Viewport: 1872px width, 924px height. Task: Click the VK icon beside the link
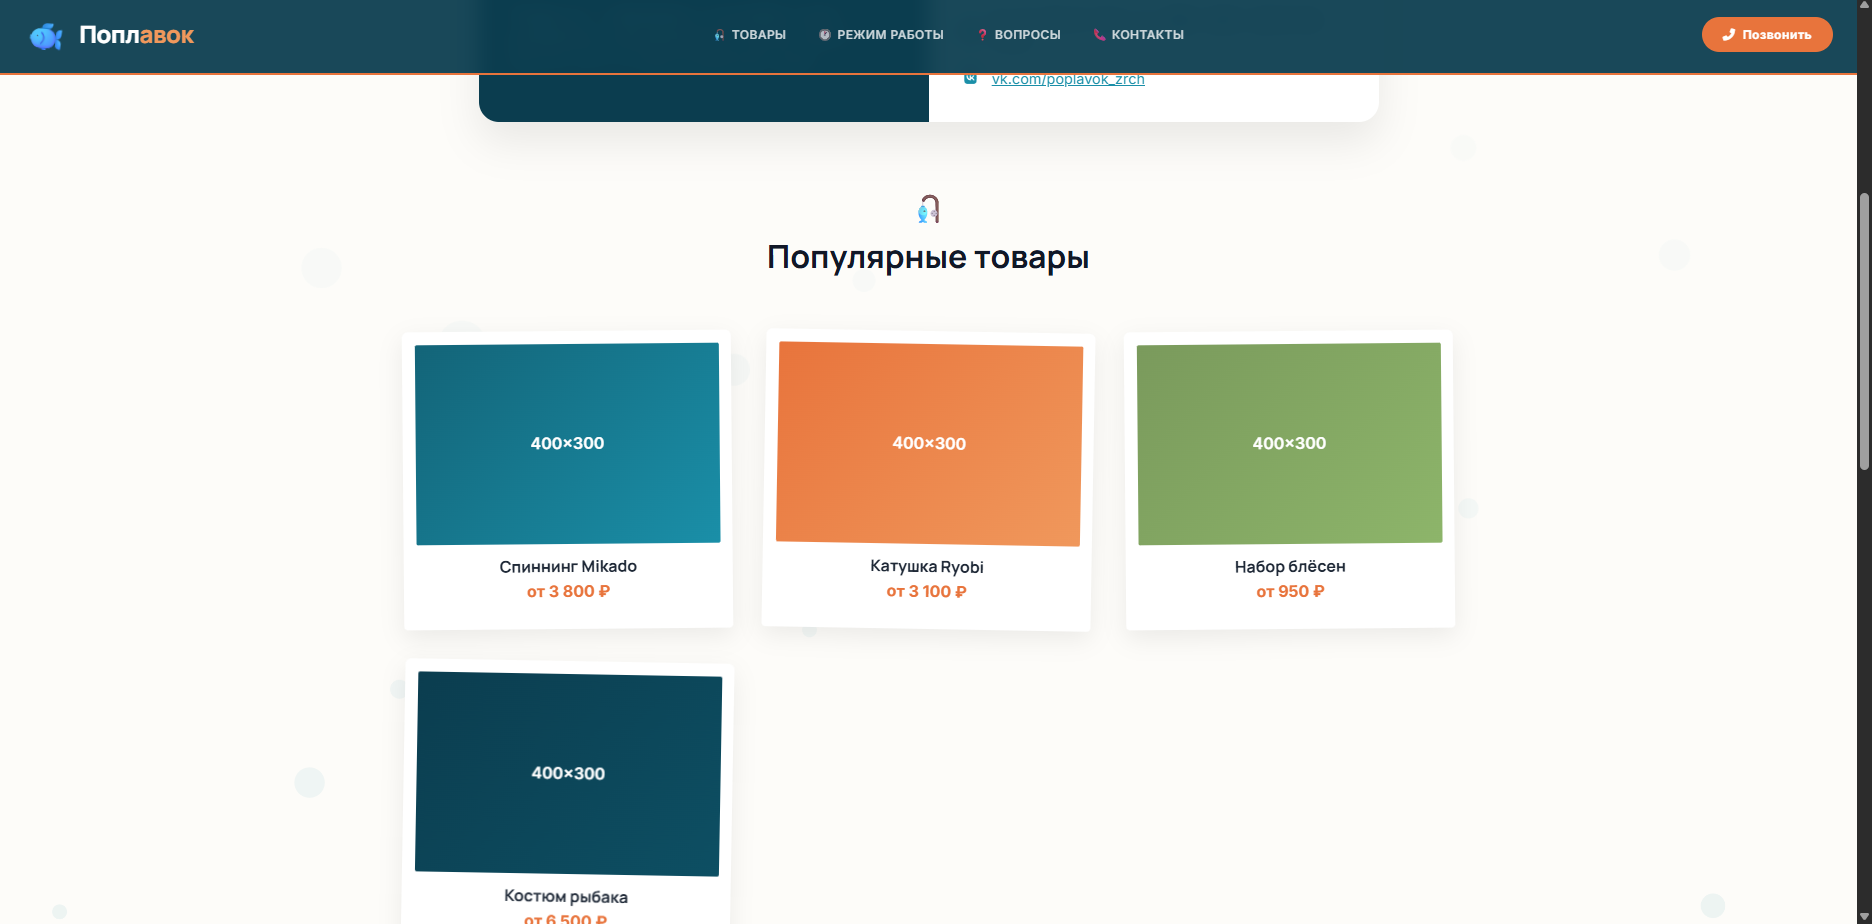(970, 78)
